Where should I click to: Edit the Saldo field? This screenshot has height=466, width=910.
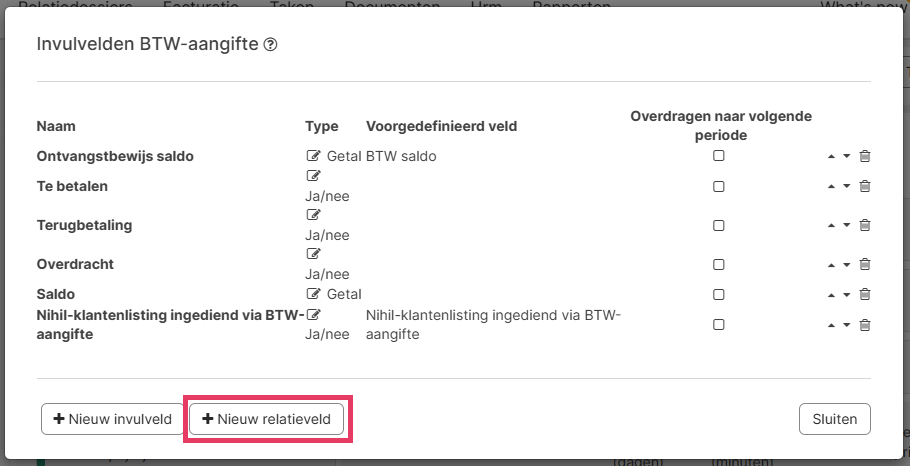coord(314,294)
